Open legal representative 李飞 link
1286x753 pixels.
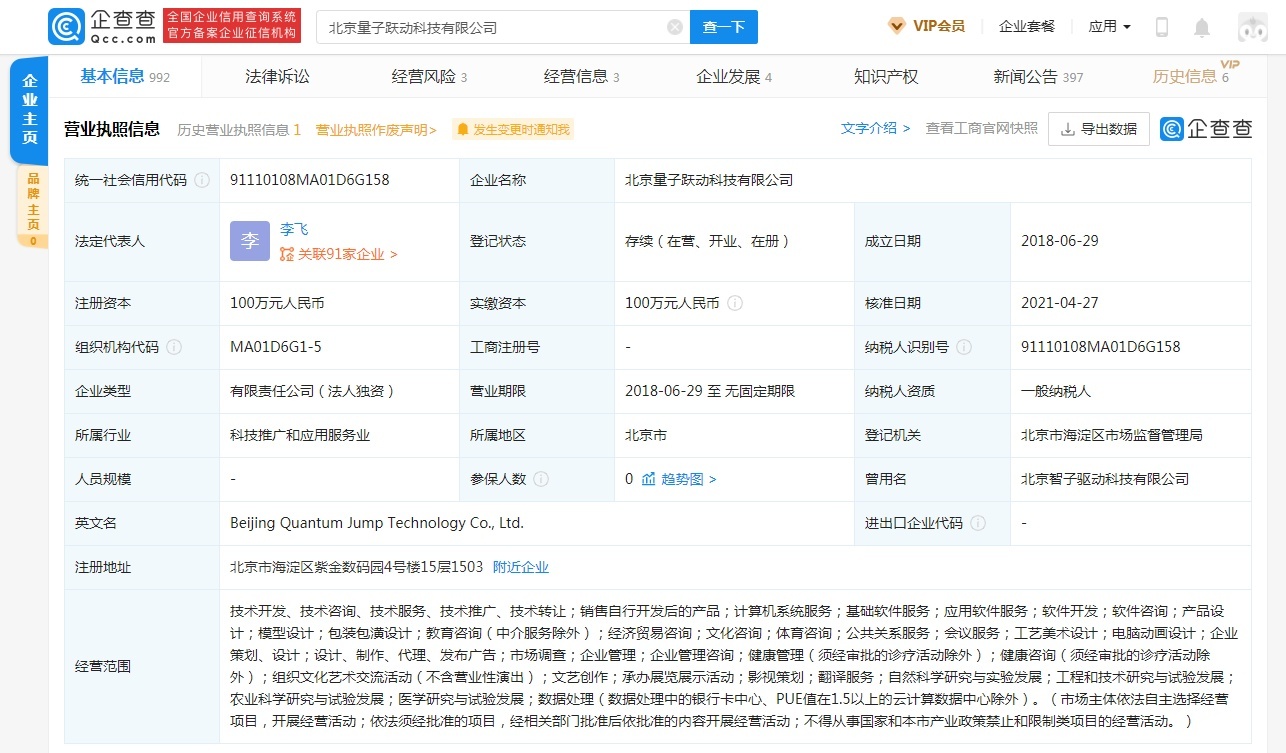(294, 229)
